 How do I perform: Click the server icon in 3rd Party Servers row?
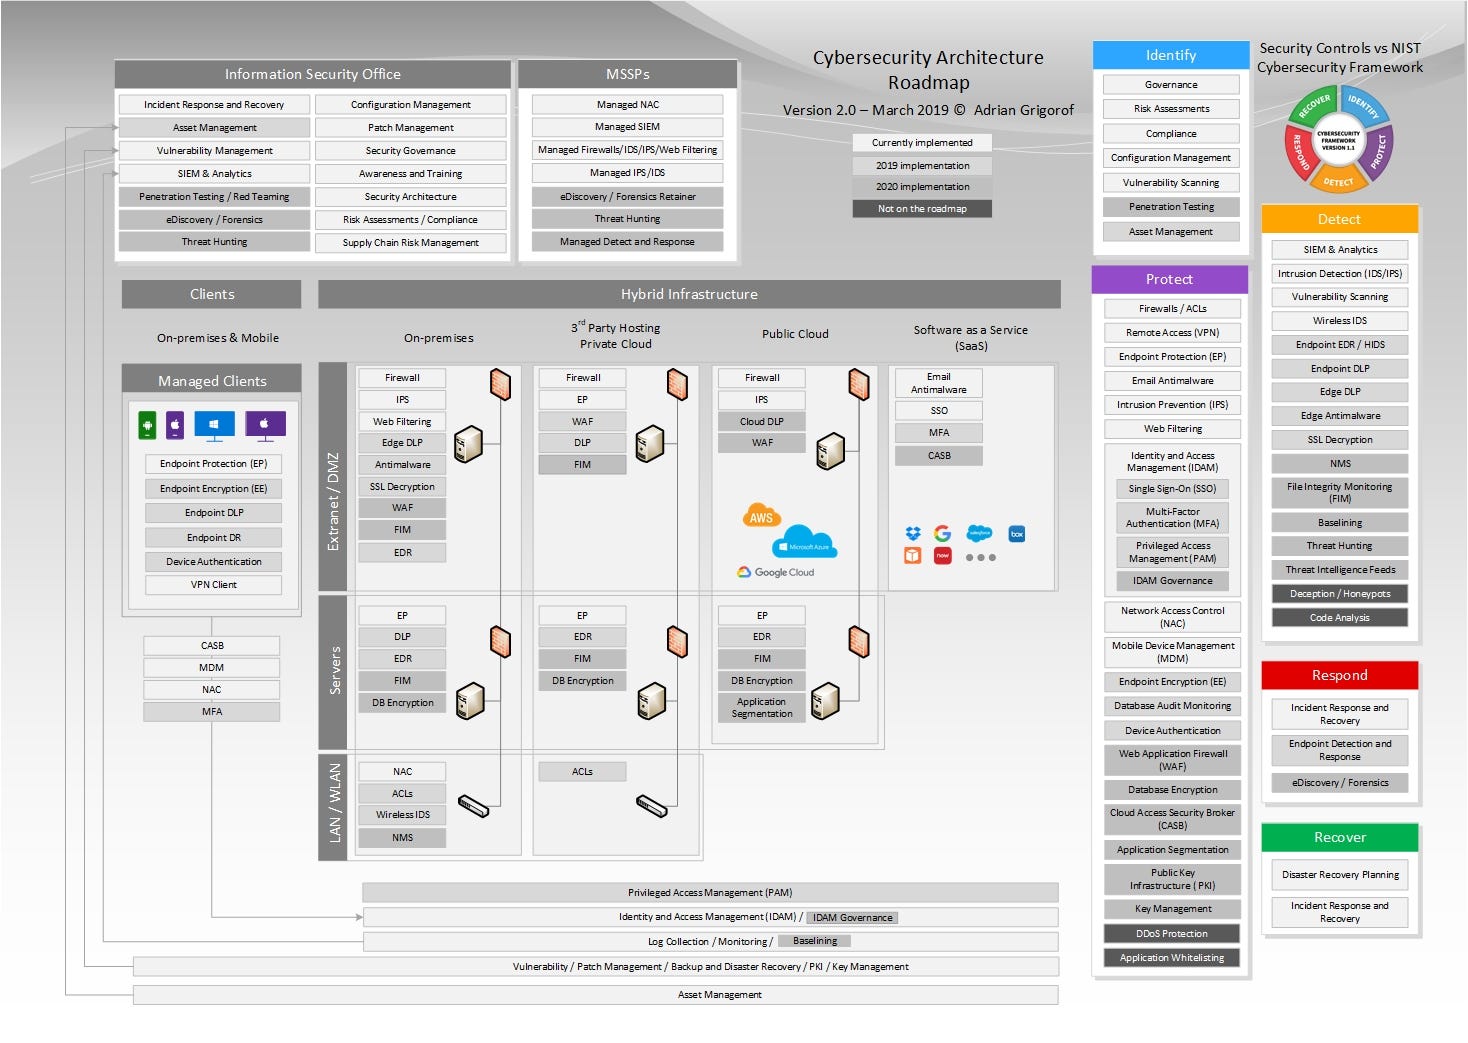651,701
